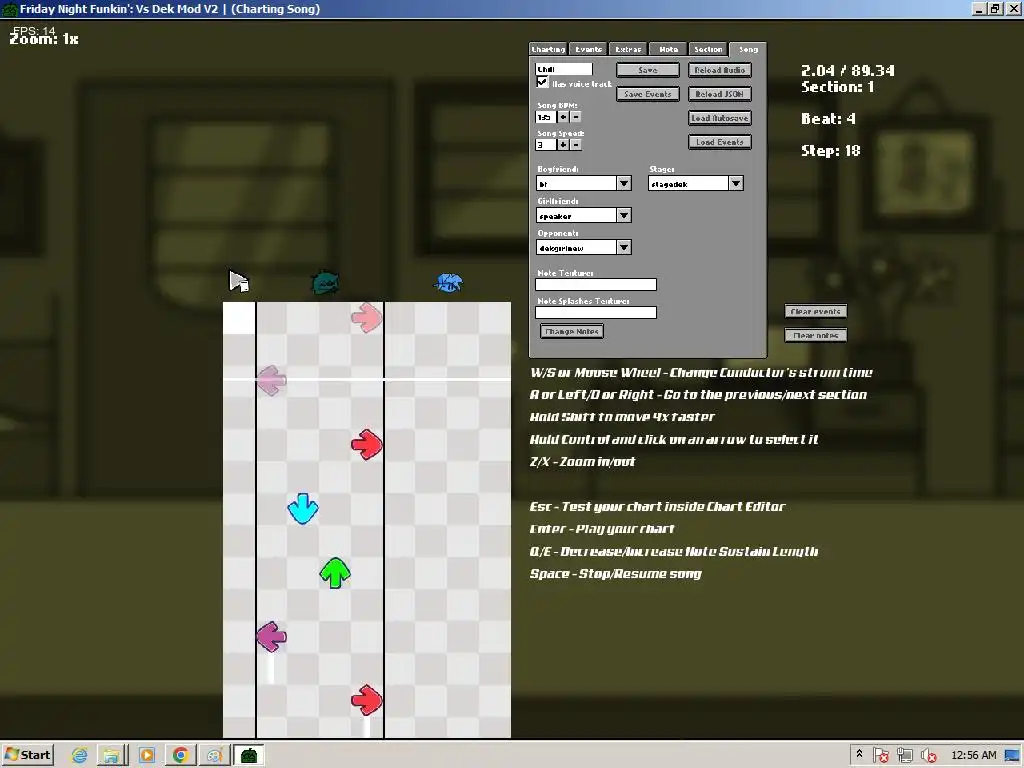Switch to the Note tab

coord(668,49)
